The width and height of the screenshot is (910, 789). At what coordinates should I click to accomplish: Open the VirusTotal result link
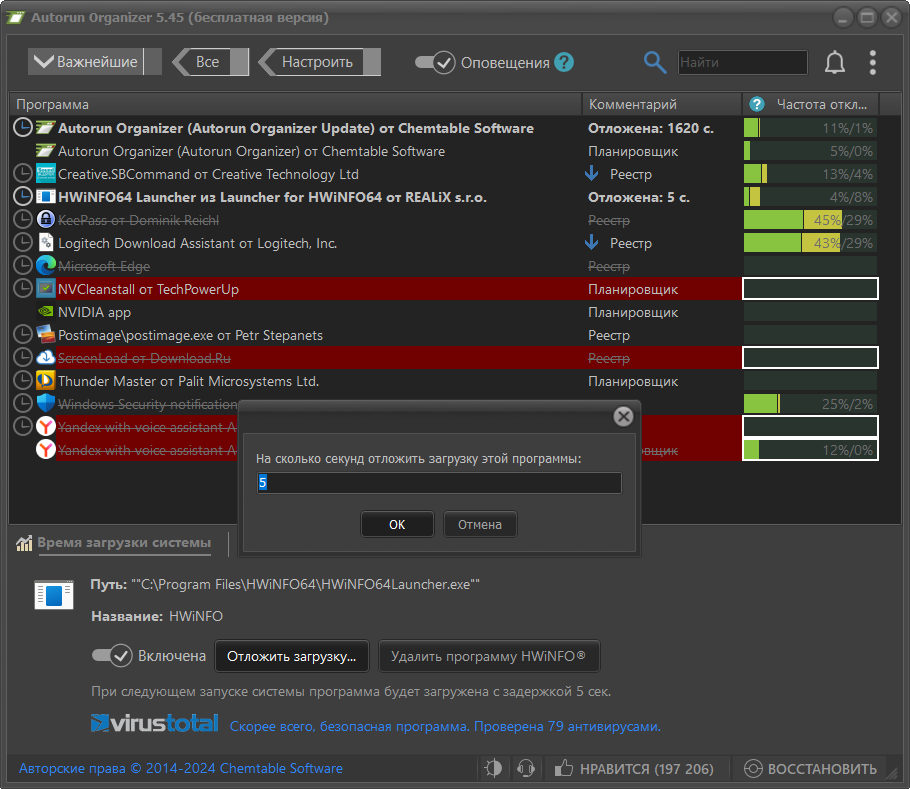click(x=445, y=726)
